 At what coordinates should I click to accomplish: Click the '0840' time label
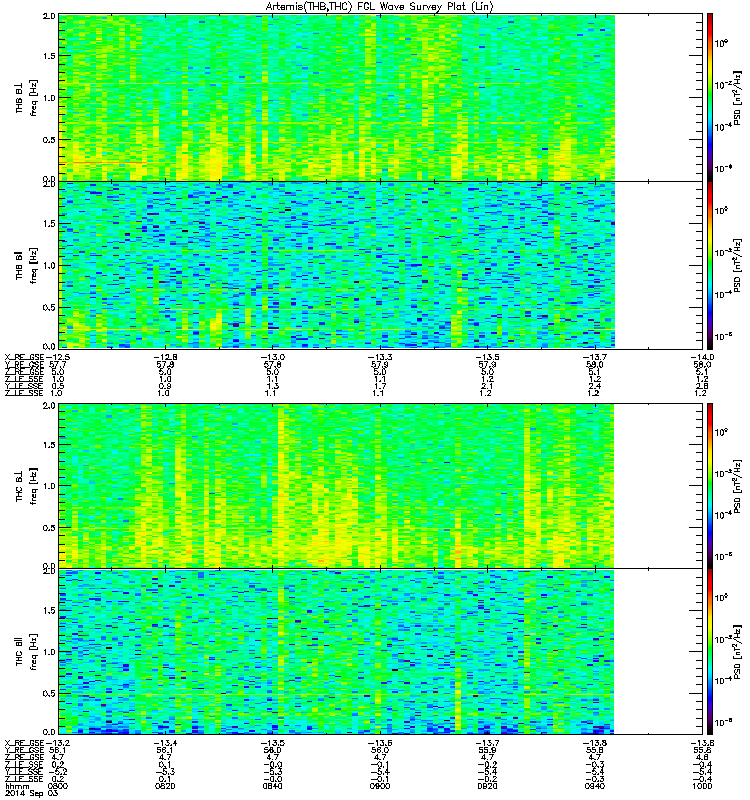(272, 786)
